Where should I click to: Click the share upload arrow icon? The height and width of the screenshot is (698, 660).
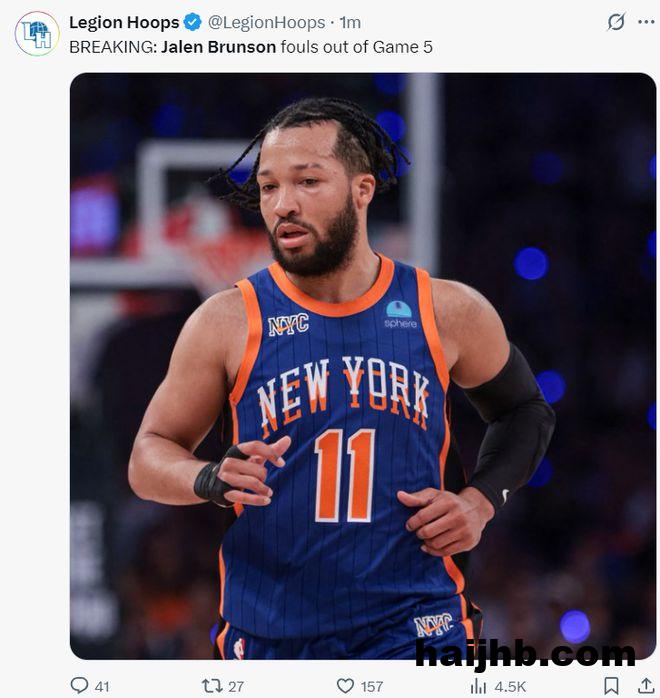click(646, 686)
